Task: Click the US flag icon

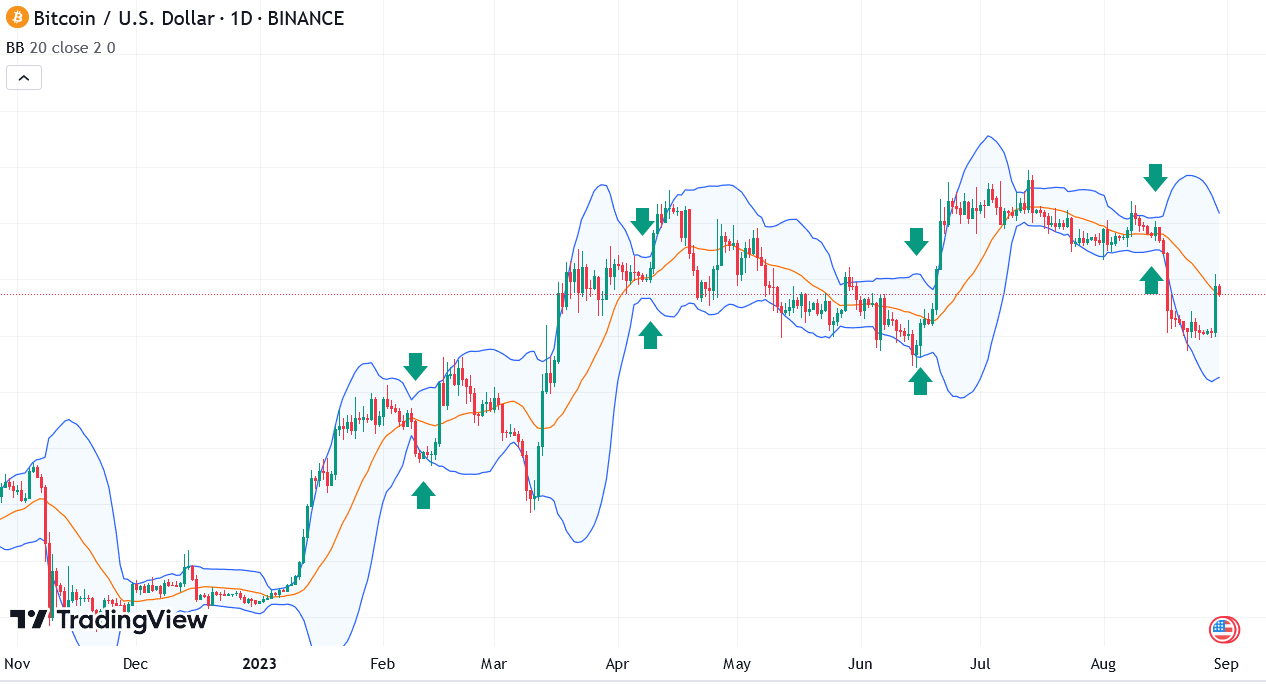Action: tap(1225, 630)
